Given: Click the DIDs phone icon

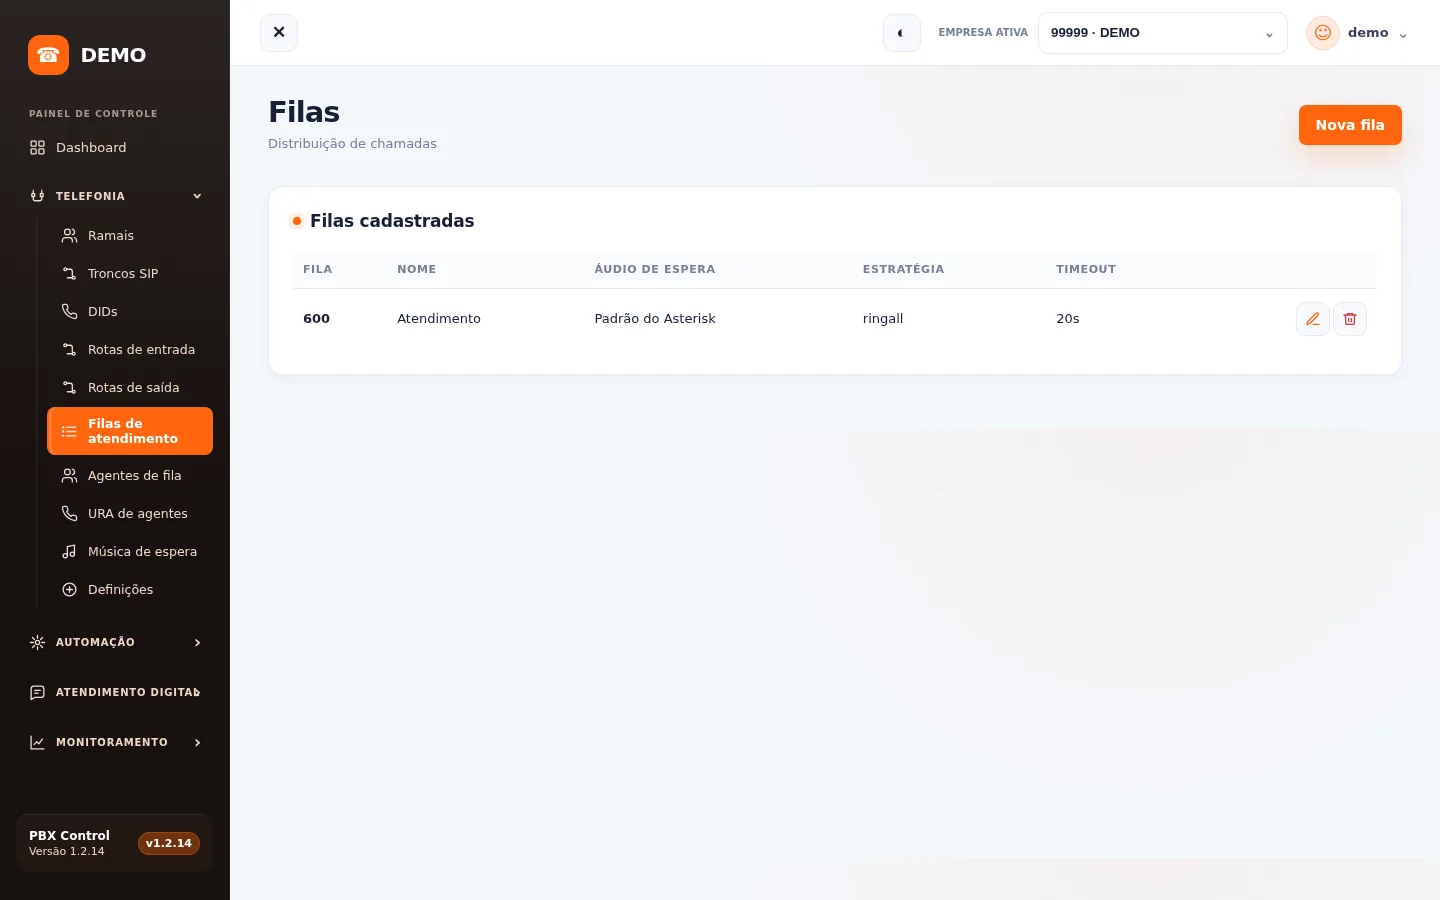Looking at the screenshot, I should [69, 312].
